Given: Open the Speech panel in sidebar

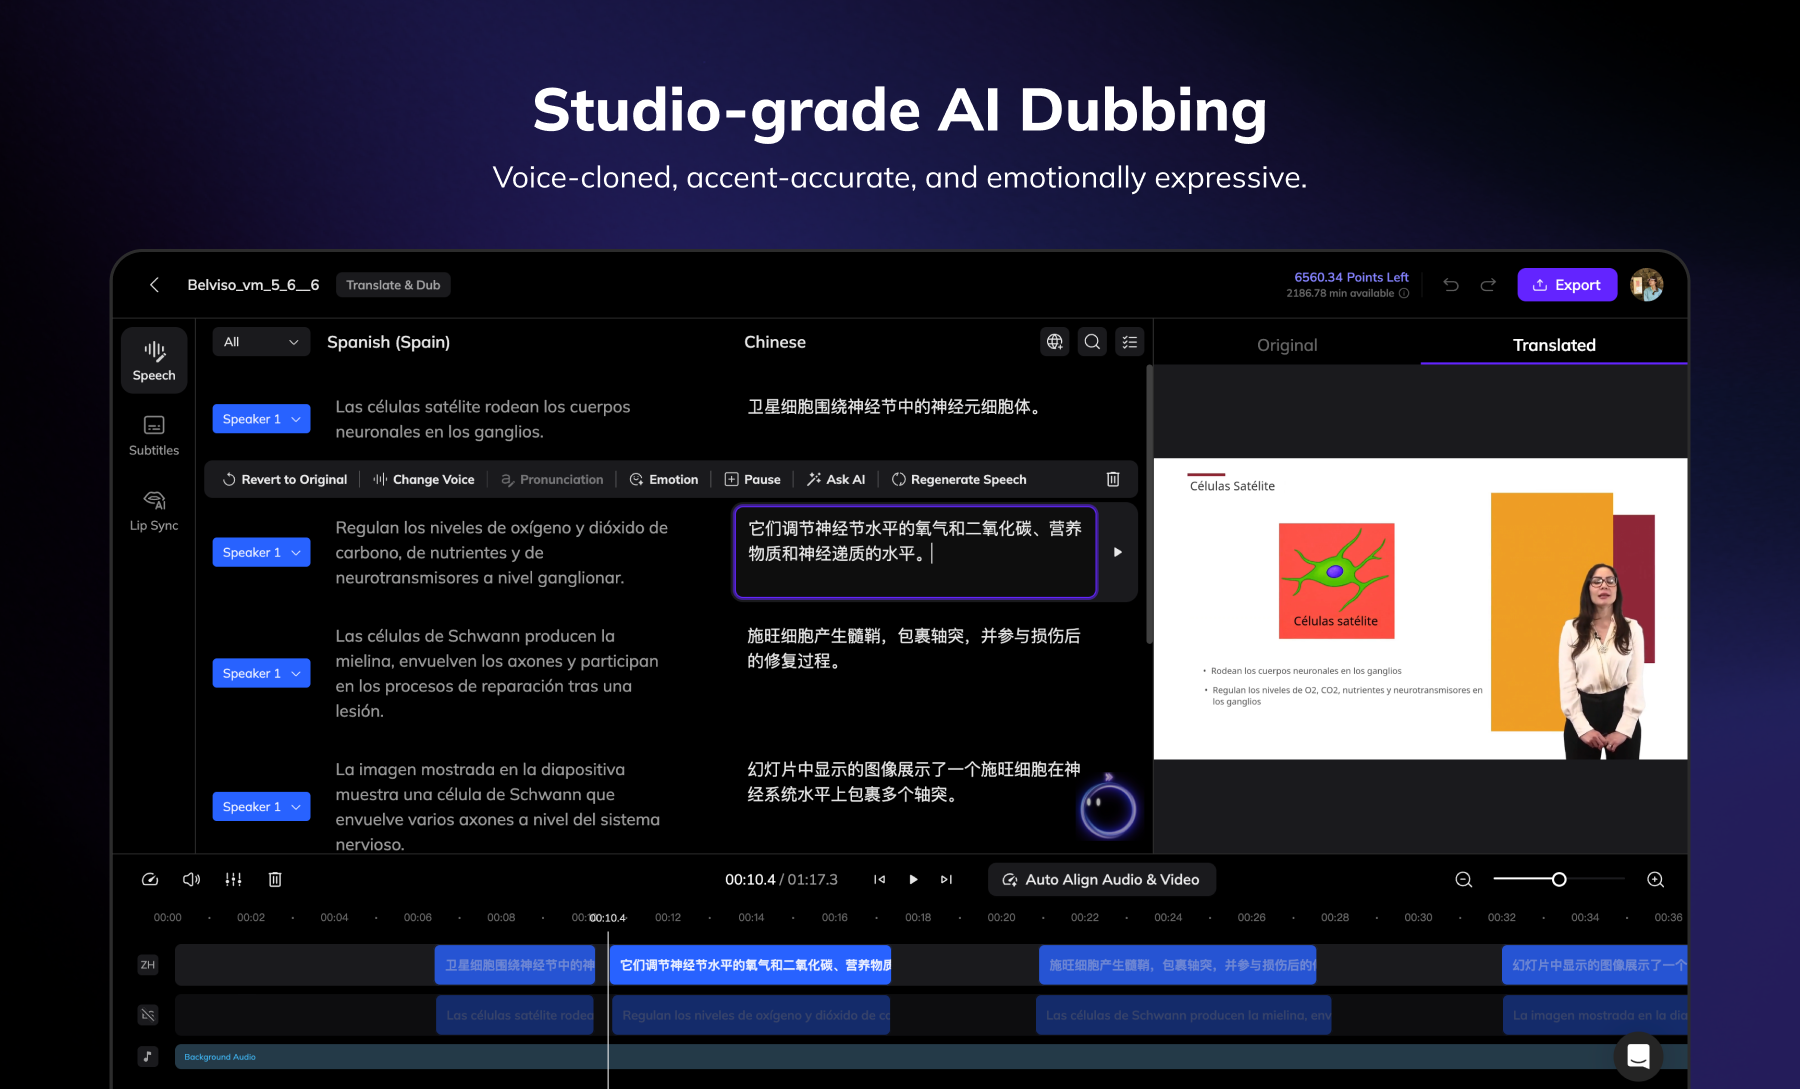Looking at the screenshot, I should [154, 361].
